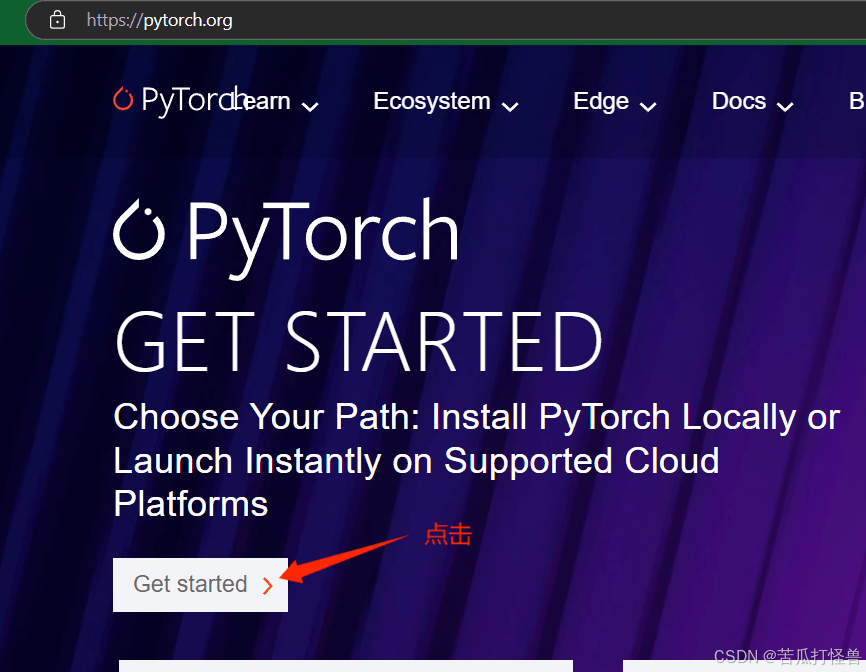Open the Edge menu
Image resolution: width=866 pixels, height=672 pixels.
tap(601, 101)
